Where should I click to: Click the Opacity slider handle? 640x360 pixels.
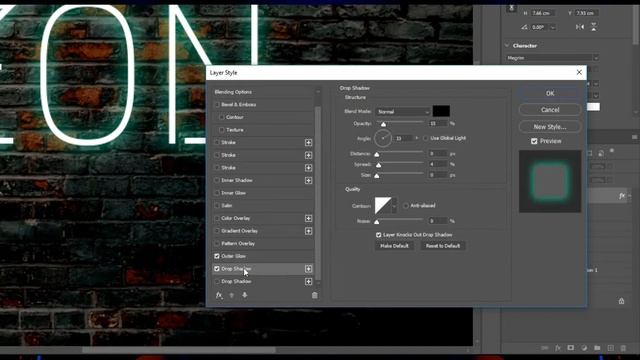pyautogui.click(x=383, y=124)
